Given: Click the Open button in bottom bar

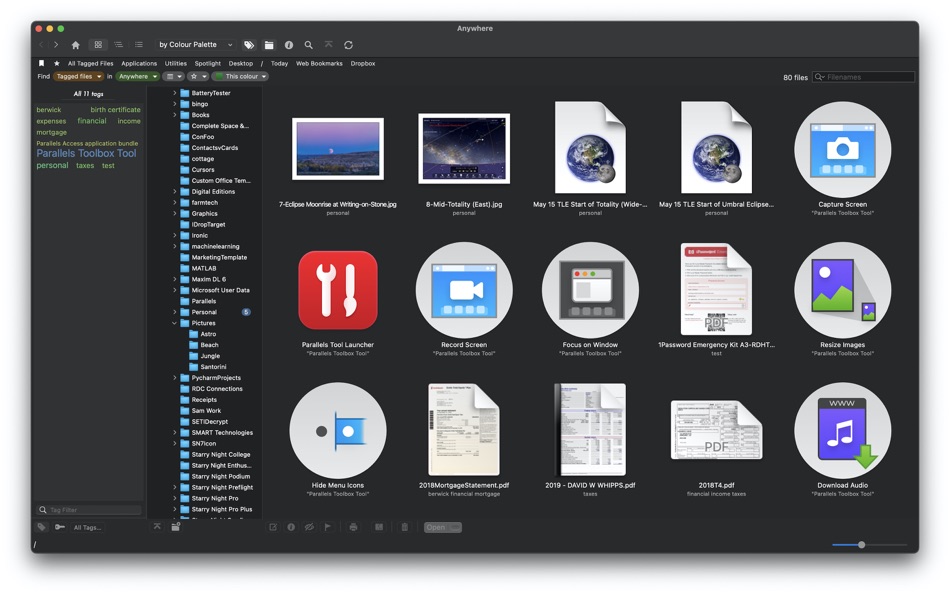Looking at the screenshot, I should [443, 527].
